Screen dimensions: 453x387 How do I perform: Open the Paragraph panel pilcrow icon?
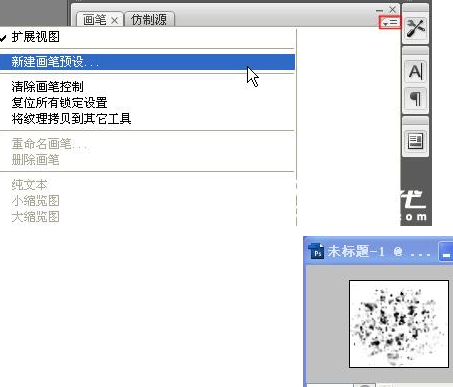[x=415, y=99]
